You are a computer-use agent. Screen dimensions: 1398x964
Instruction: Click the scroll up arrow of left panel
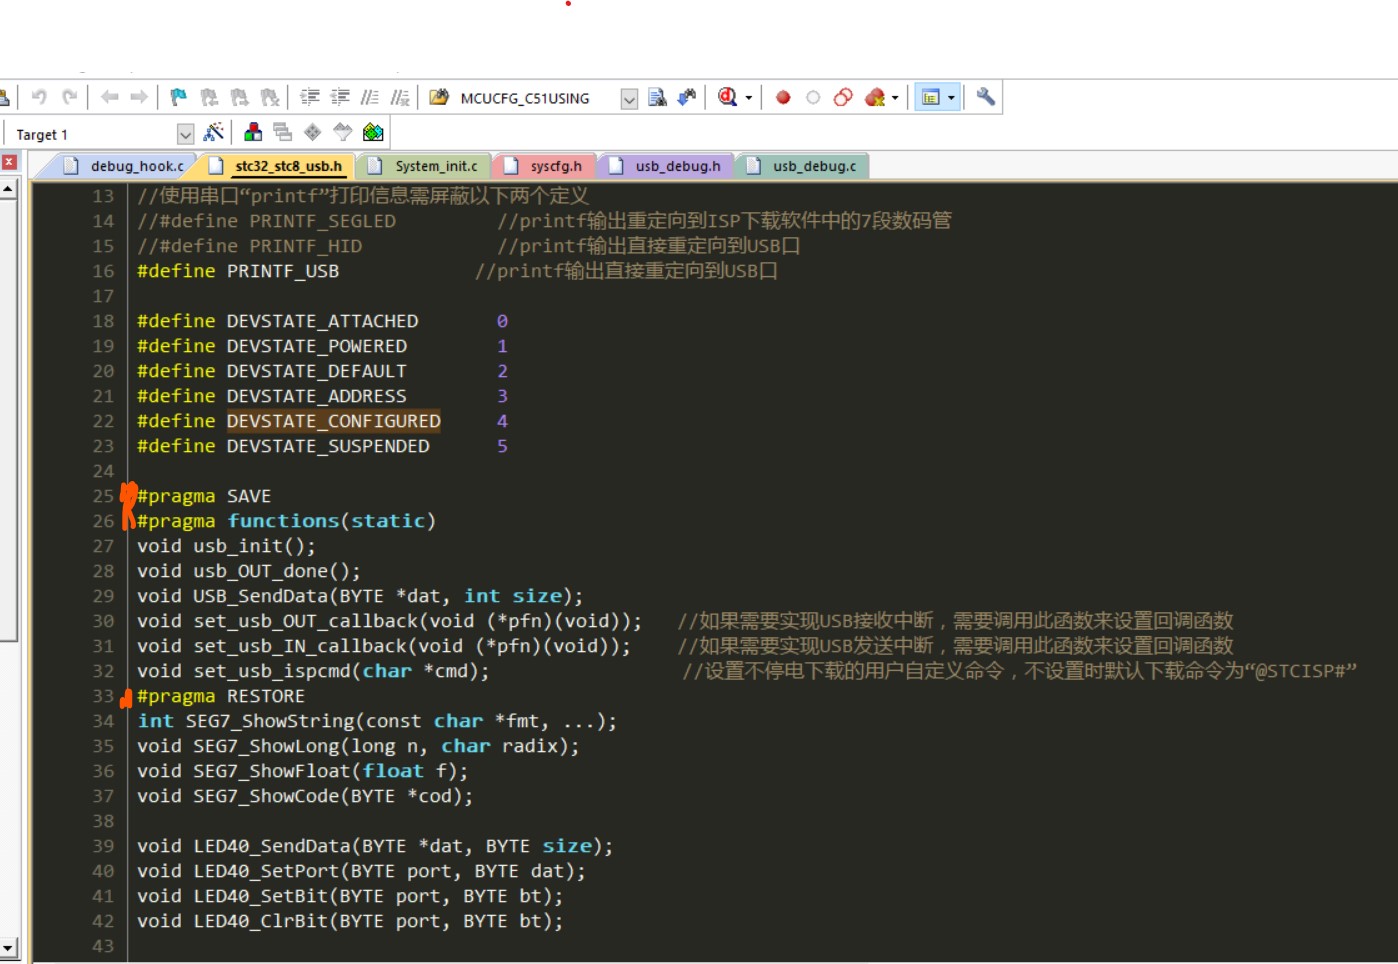click(8, 188)
